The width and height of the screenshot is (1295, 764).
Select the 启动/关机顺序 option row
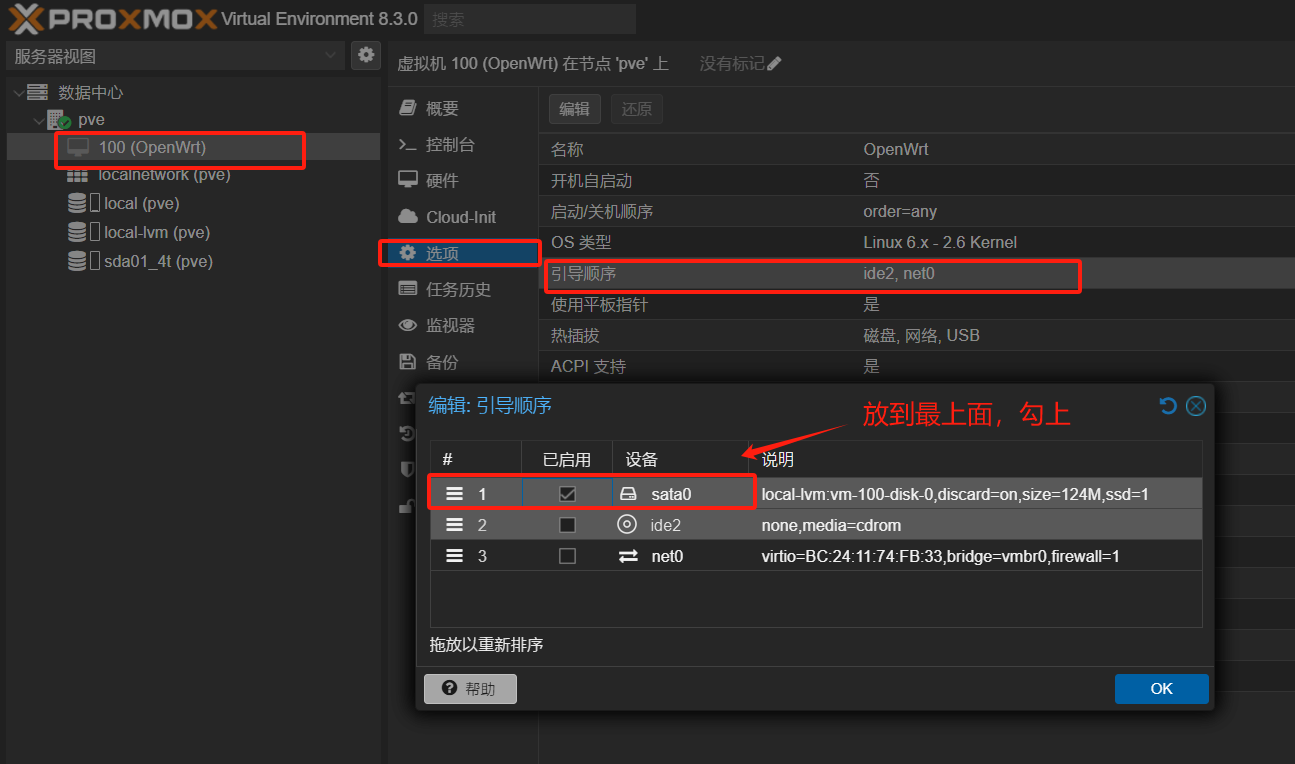click(x=916, y=212)
